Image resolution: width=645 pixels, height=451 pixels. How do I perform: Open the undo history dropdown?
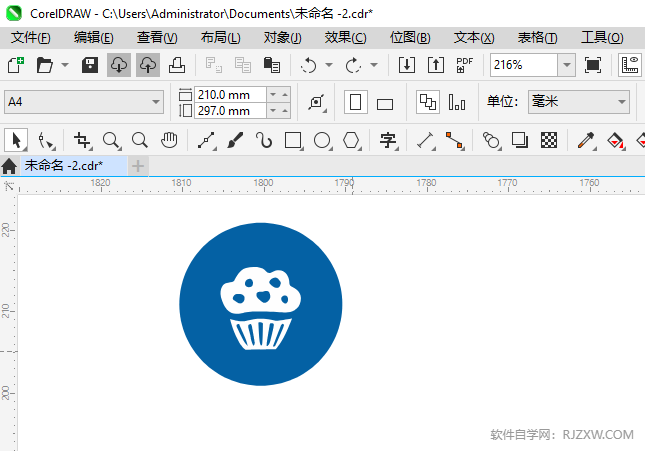(329, 65)
